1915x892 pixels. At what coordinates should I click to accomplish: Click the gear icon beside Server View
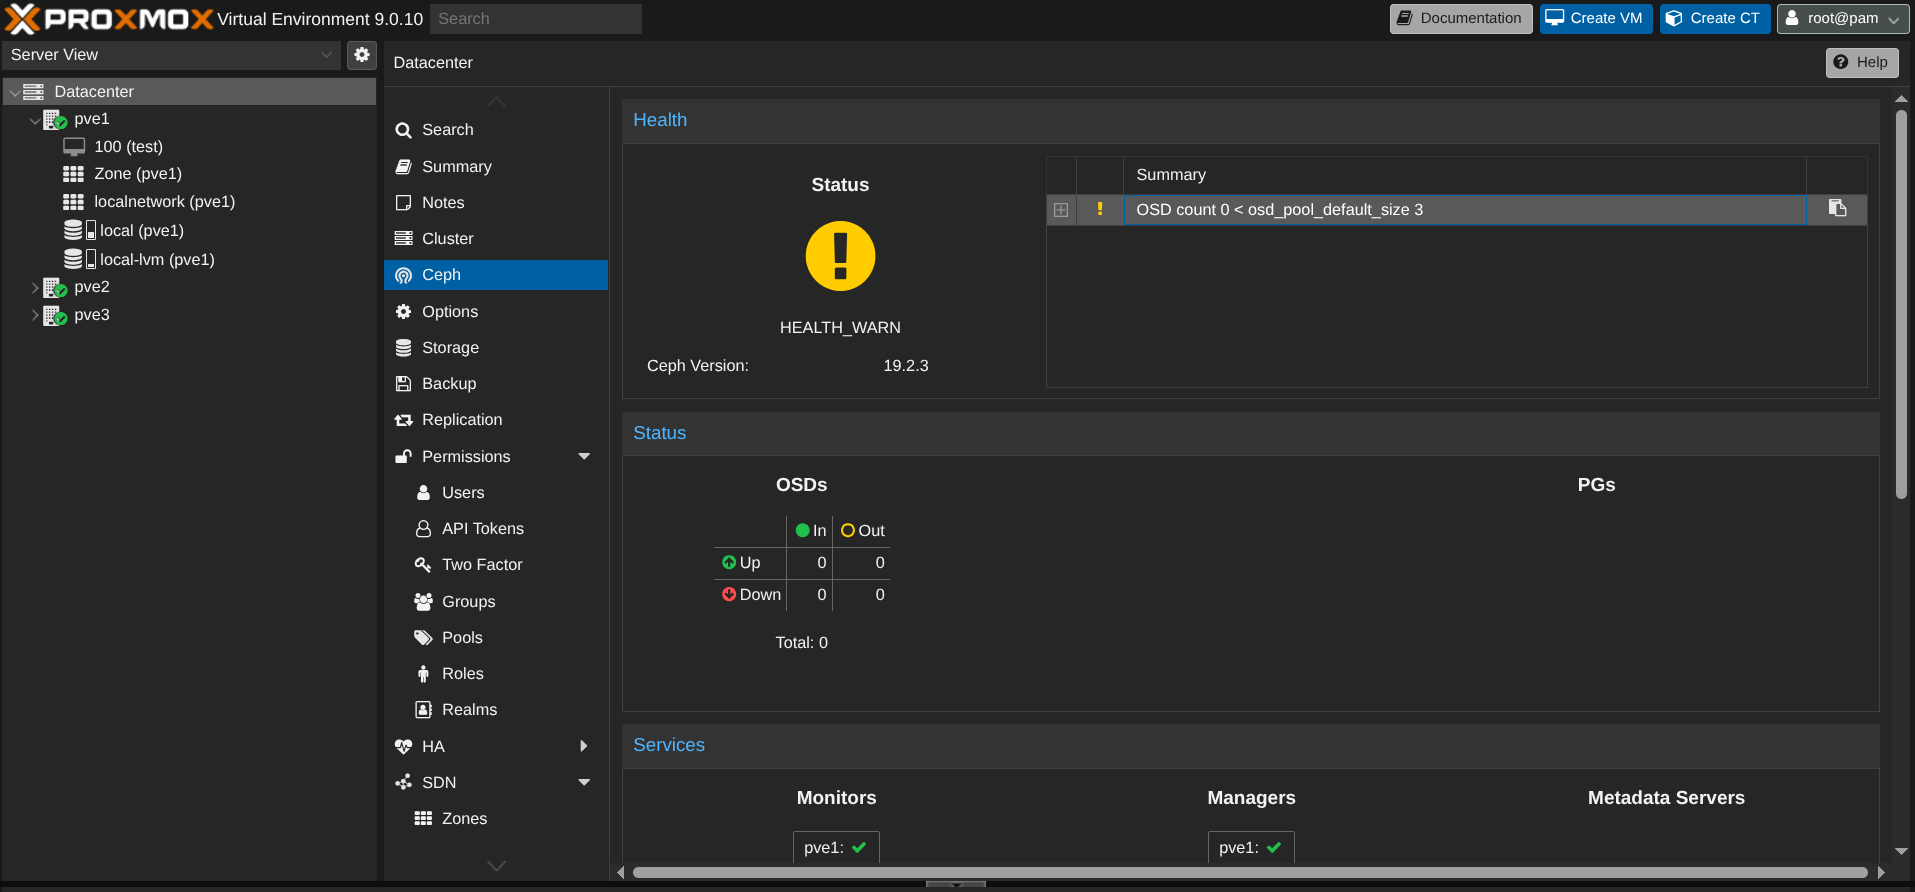[x=362, y=55]
